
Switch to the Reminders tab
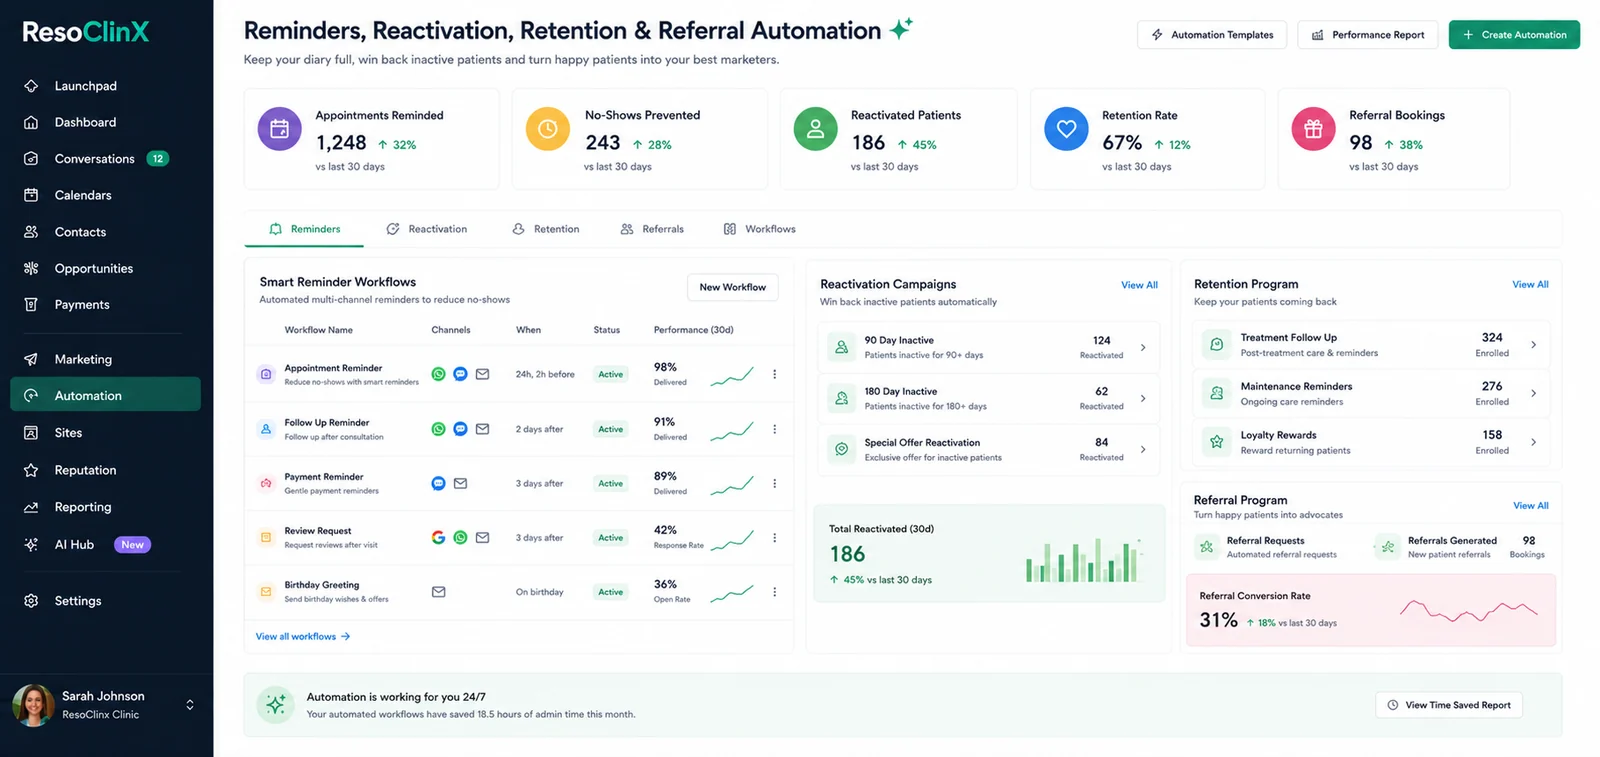tap(304, 229)
